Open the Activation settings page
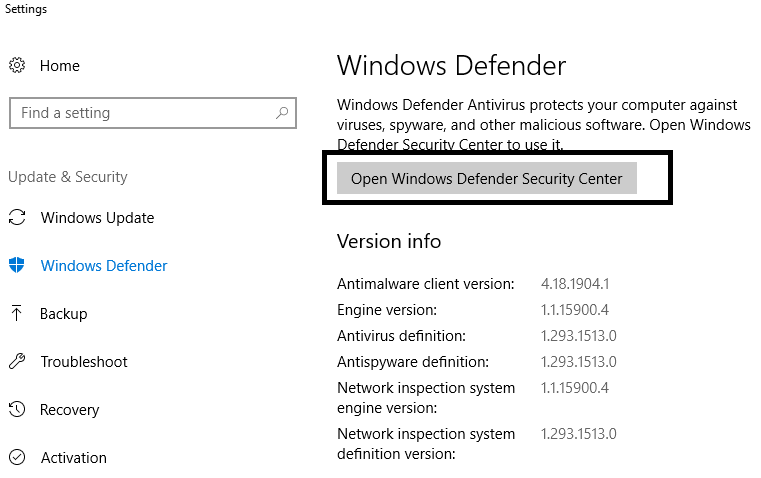Screen dimensions: 761x478 (x=74, y=458)
